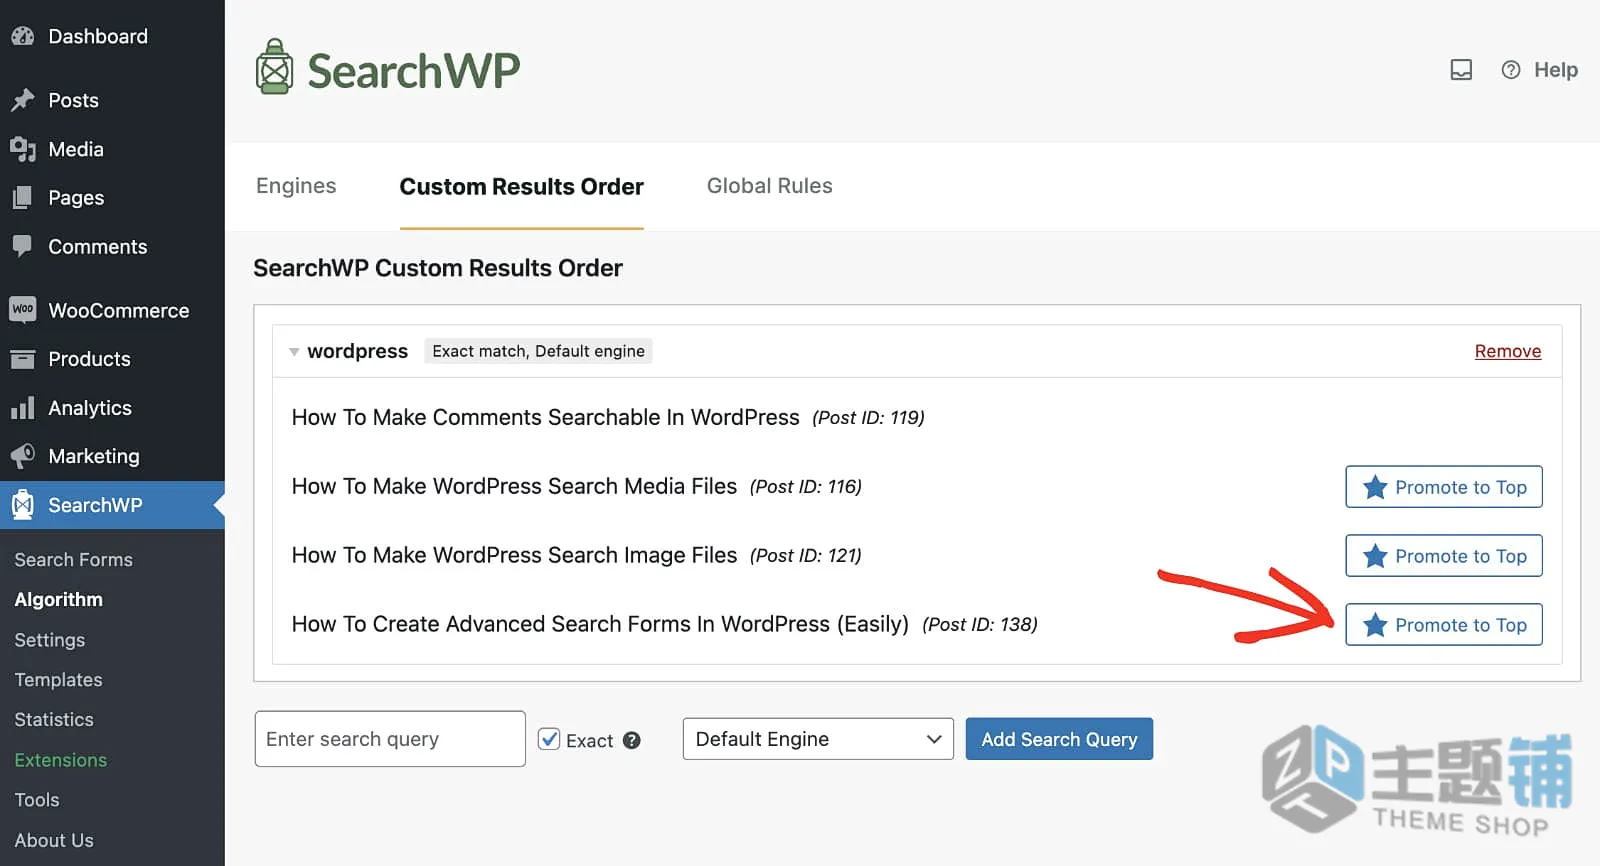Click the Media icon in sidebar

(23, 149)
